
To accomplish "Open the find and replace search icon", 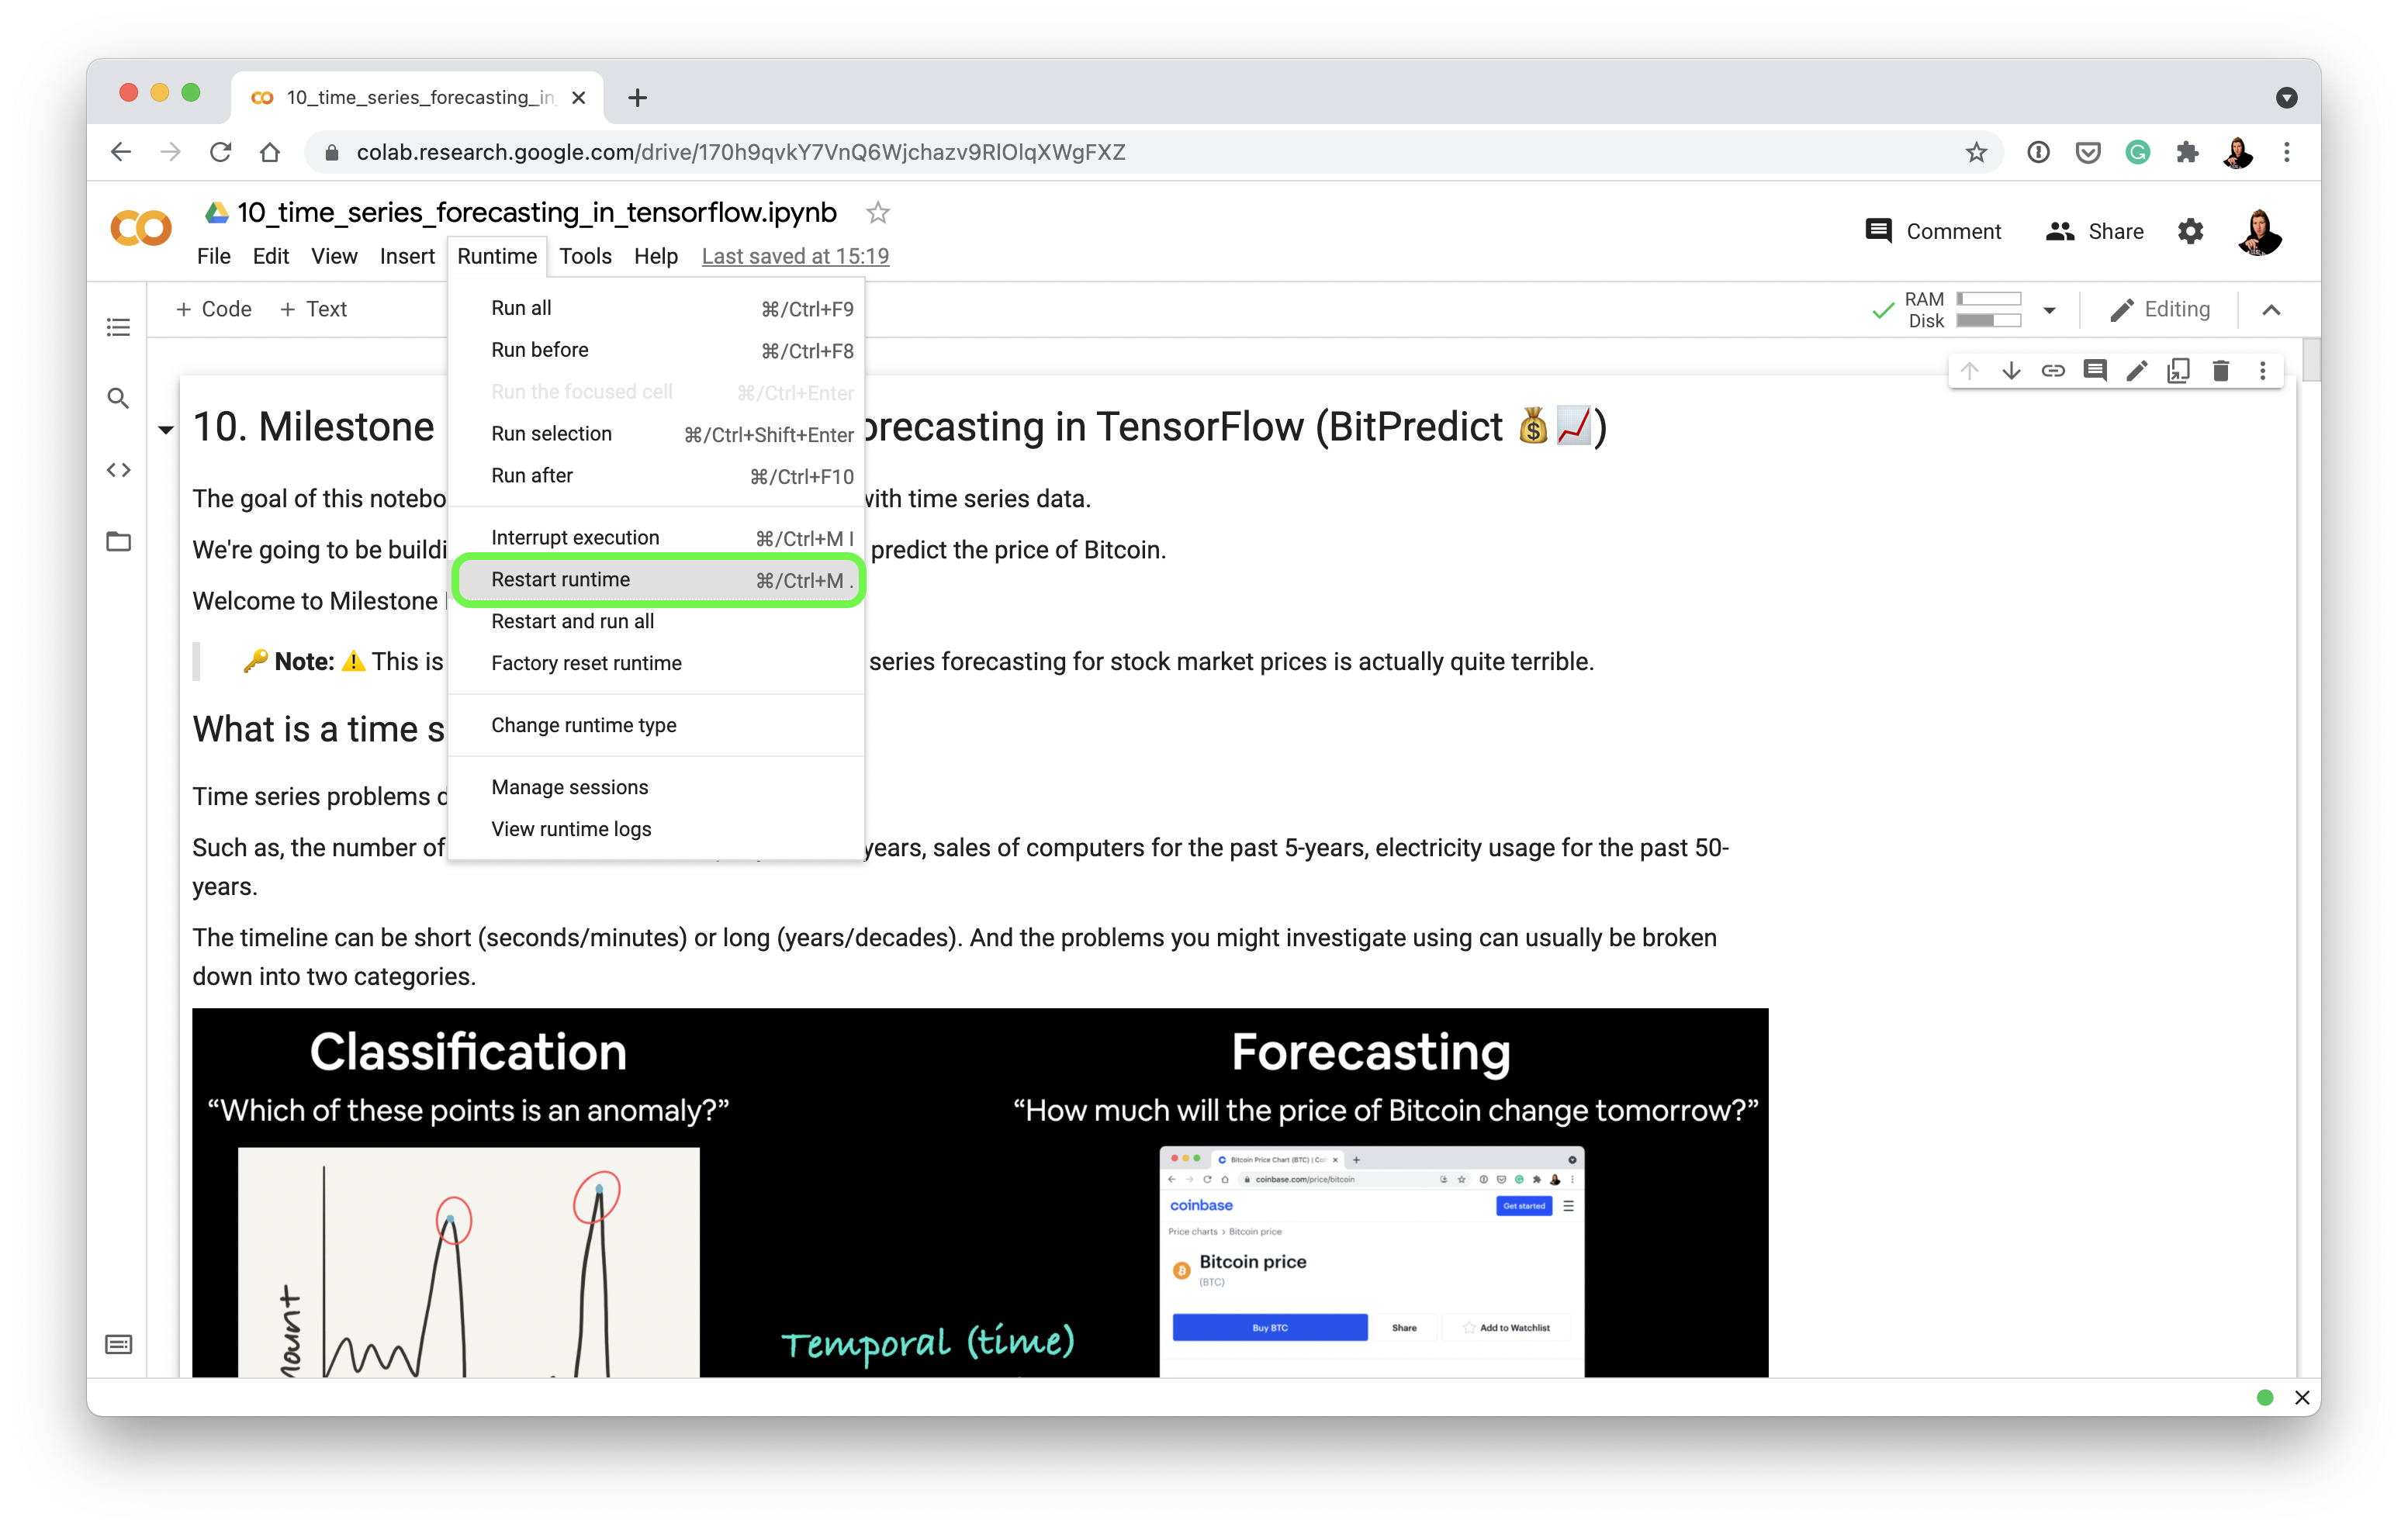I will point(118,398).
